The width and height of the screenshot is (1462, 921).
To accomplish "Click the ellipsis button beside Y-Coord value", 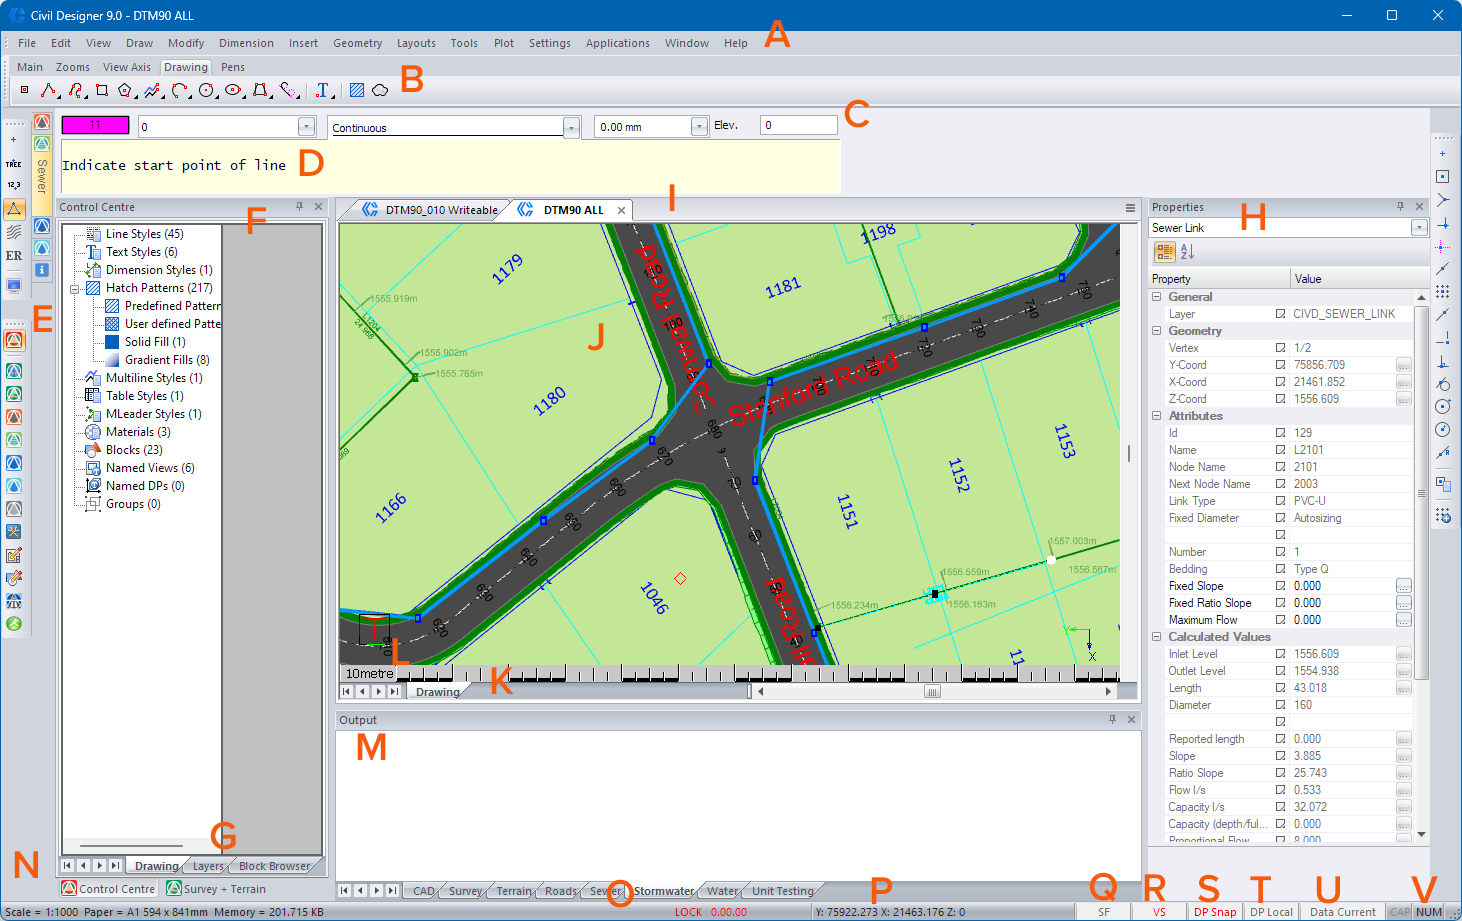I will pos(1404,365).
